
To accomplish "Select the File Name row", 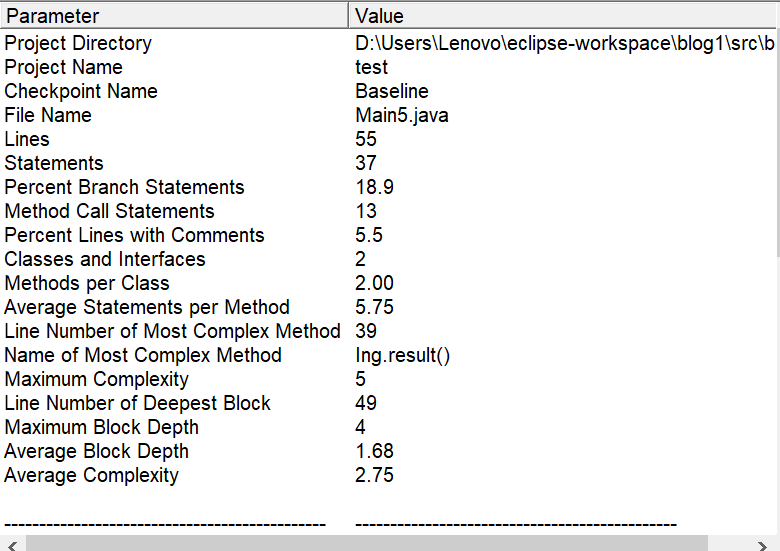I will pos(388,115).
